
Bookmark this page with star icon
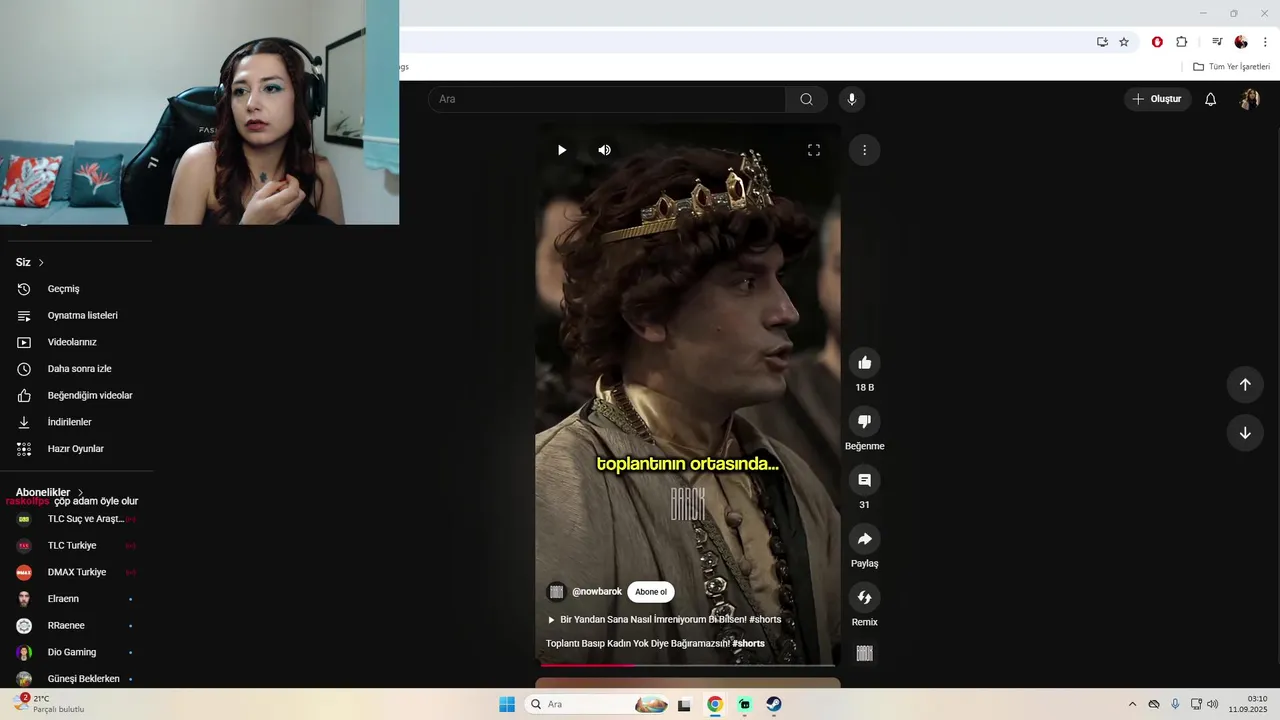1124,42
